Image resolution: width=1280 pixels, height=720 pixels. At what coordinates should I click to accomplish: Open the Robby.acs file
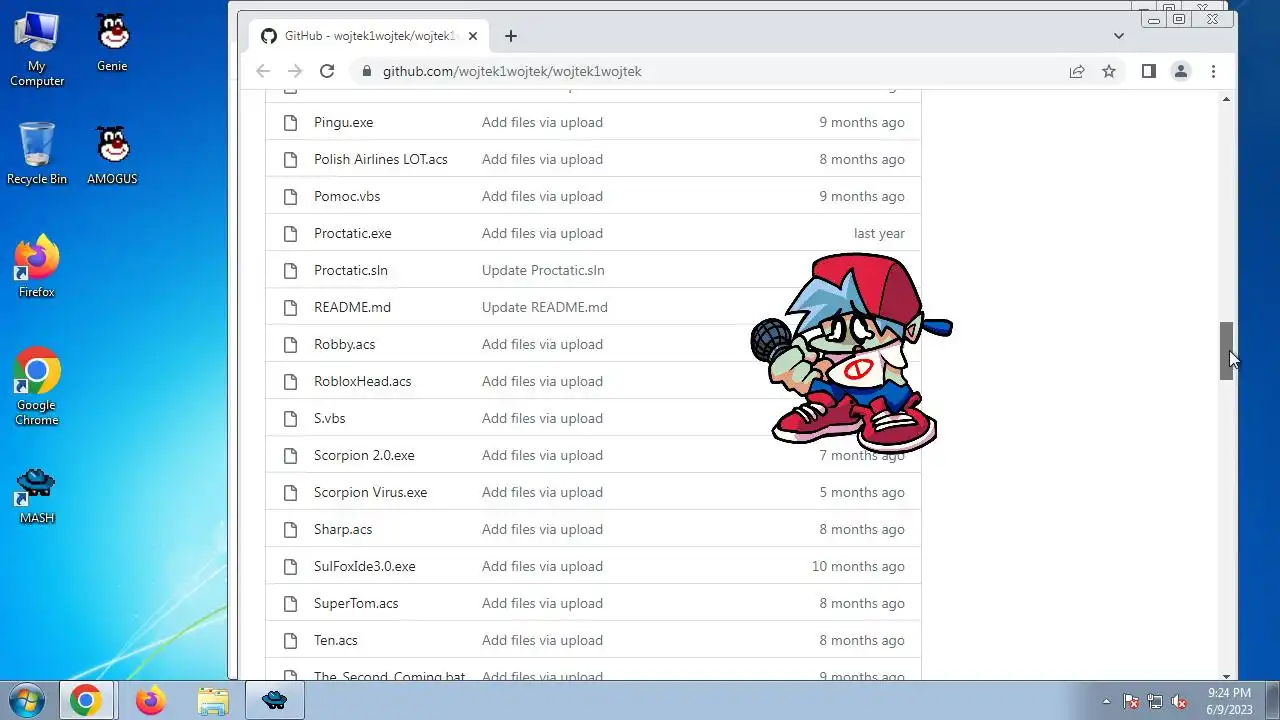345,344
